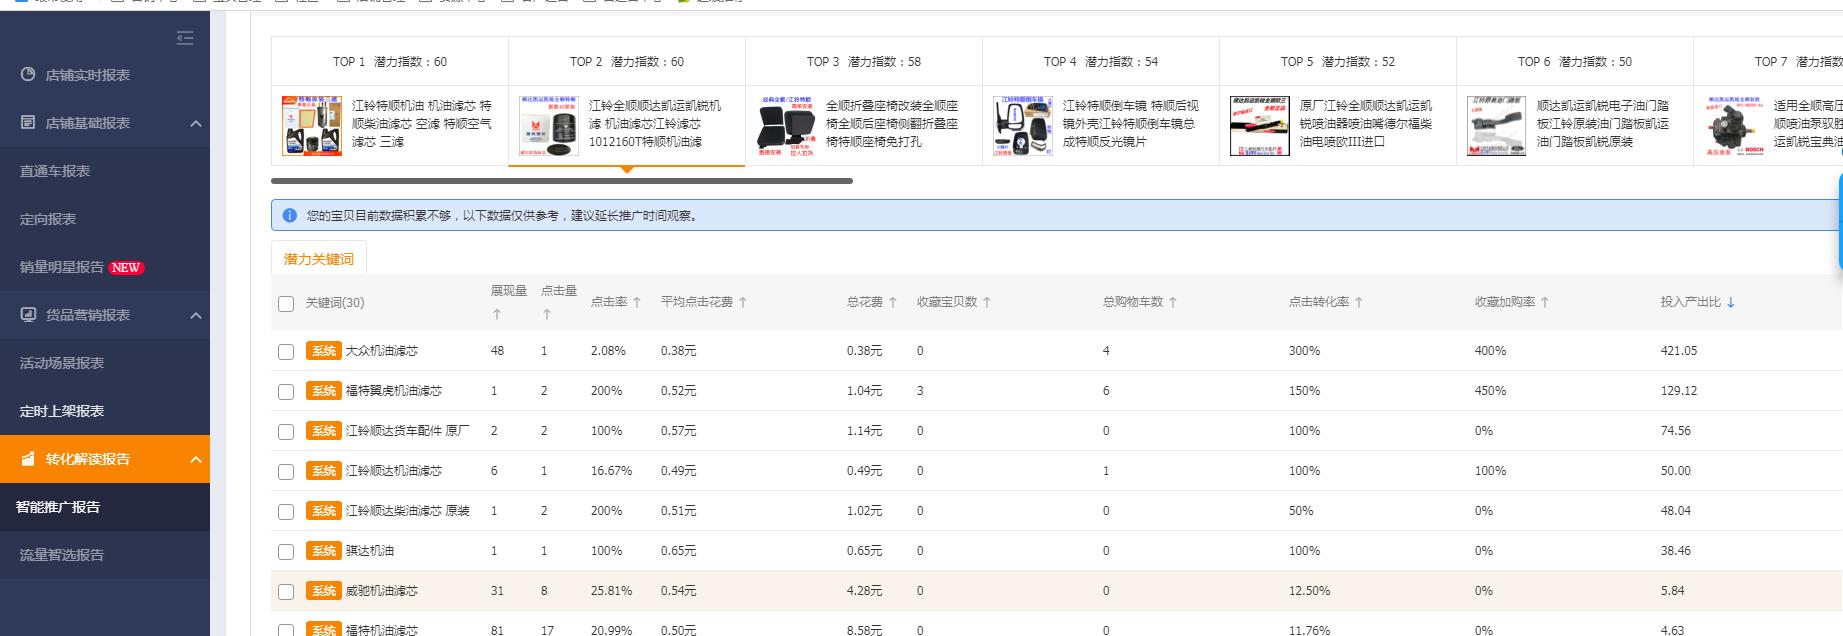Select TOP 4 product card 潜力指数 54
This screenshot has height=636, width=1843.
pyautogui.click(x=1101, y=101)
